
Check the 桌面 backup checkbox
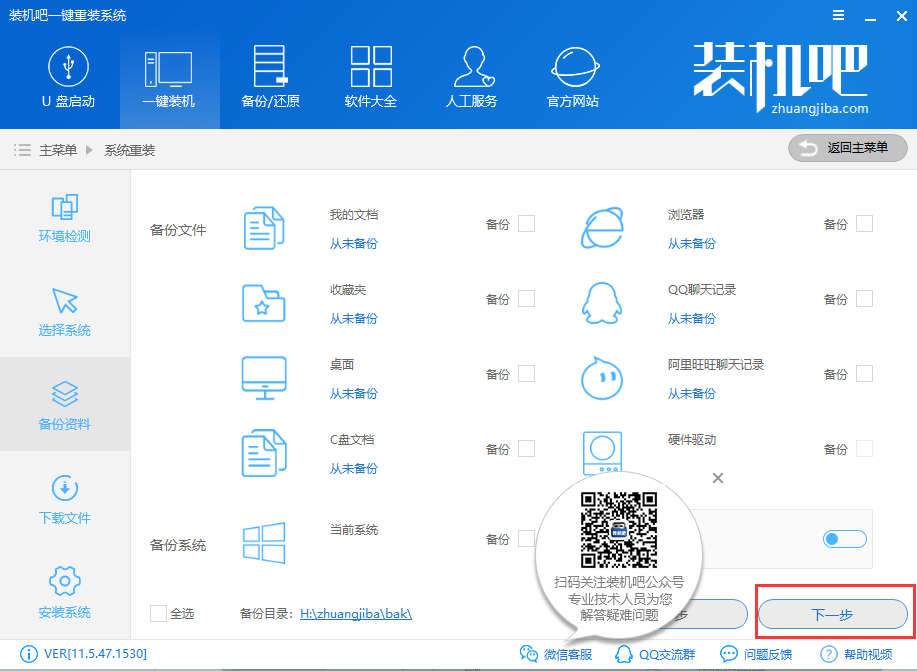coord(526,373)
